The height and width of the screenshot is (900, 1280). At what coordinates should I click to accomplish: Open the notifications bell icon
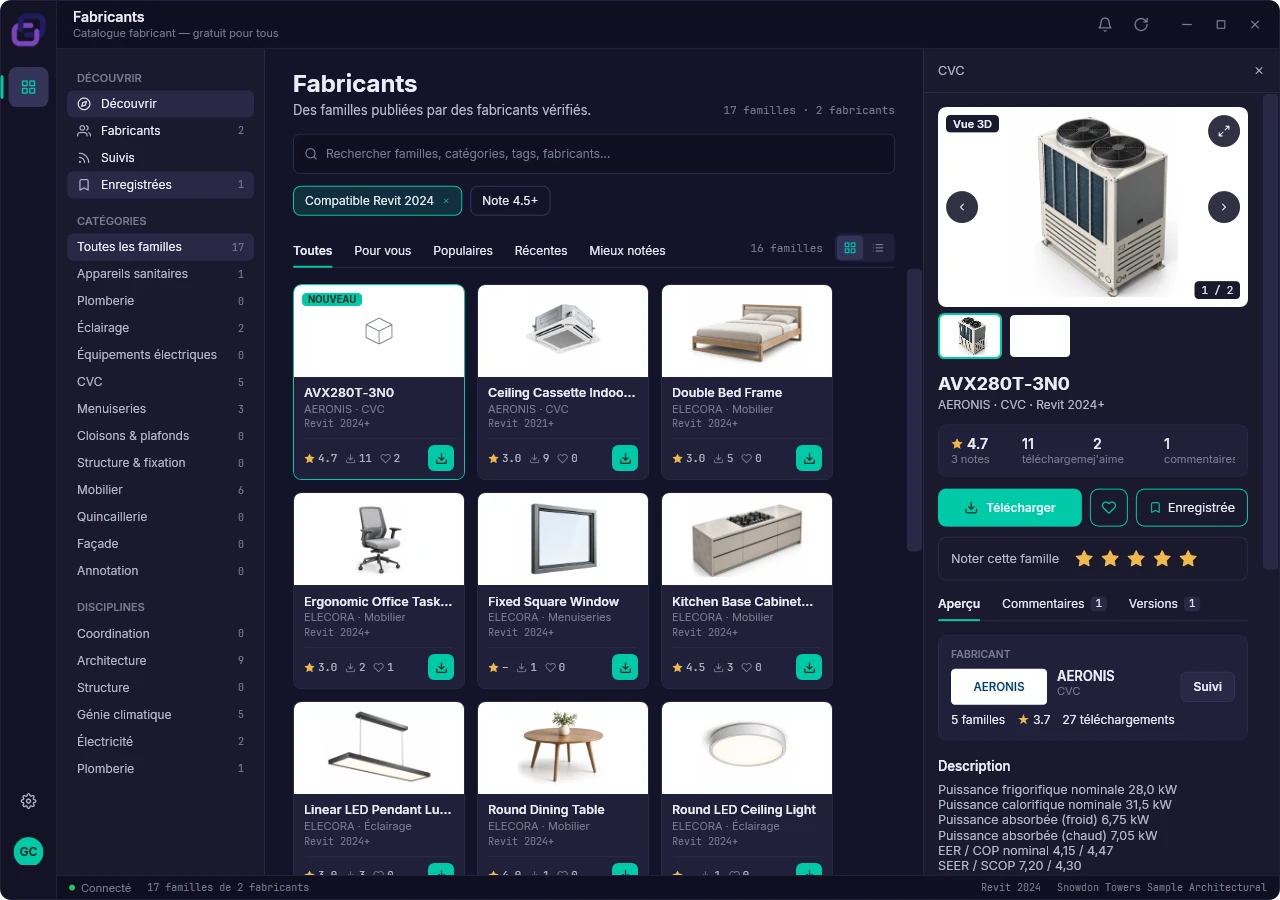[x=1105, y=24]
